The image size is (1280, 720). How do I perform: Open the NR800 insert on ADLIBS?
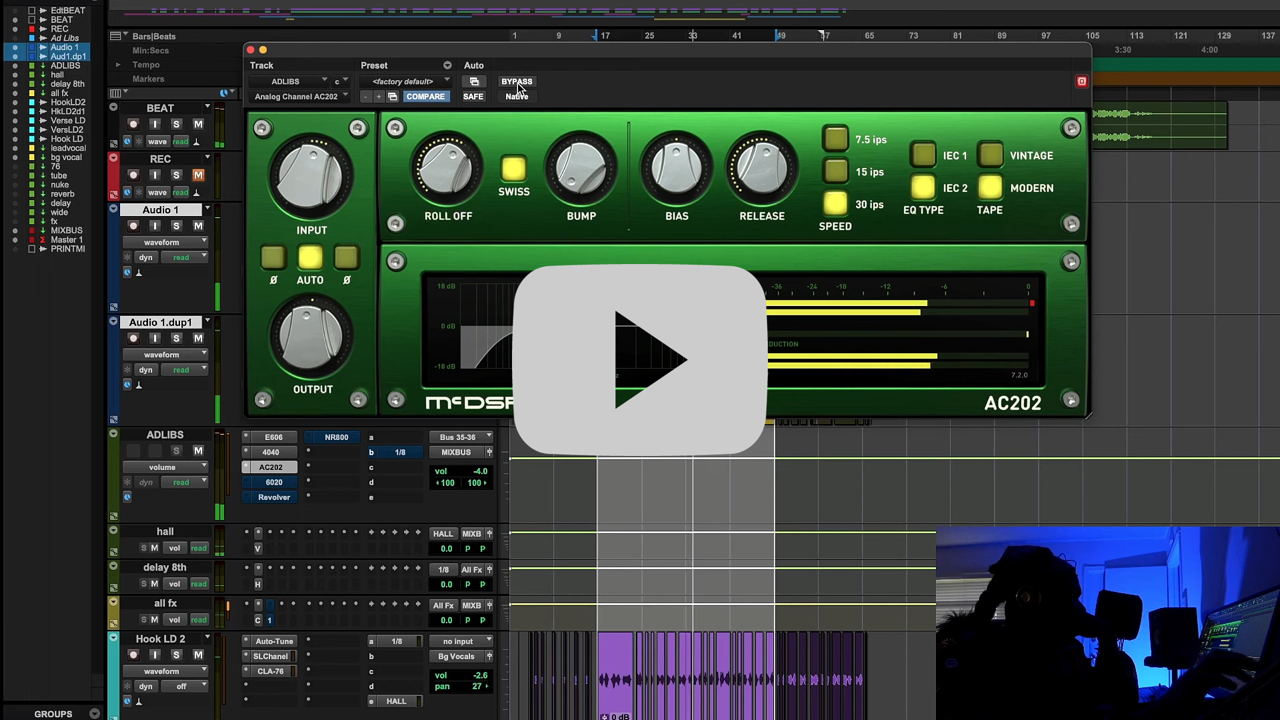tap(336, 437)
